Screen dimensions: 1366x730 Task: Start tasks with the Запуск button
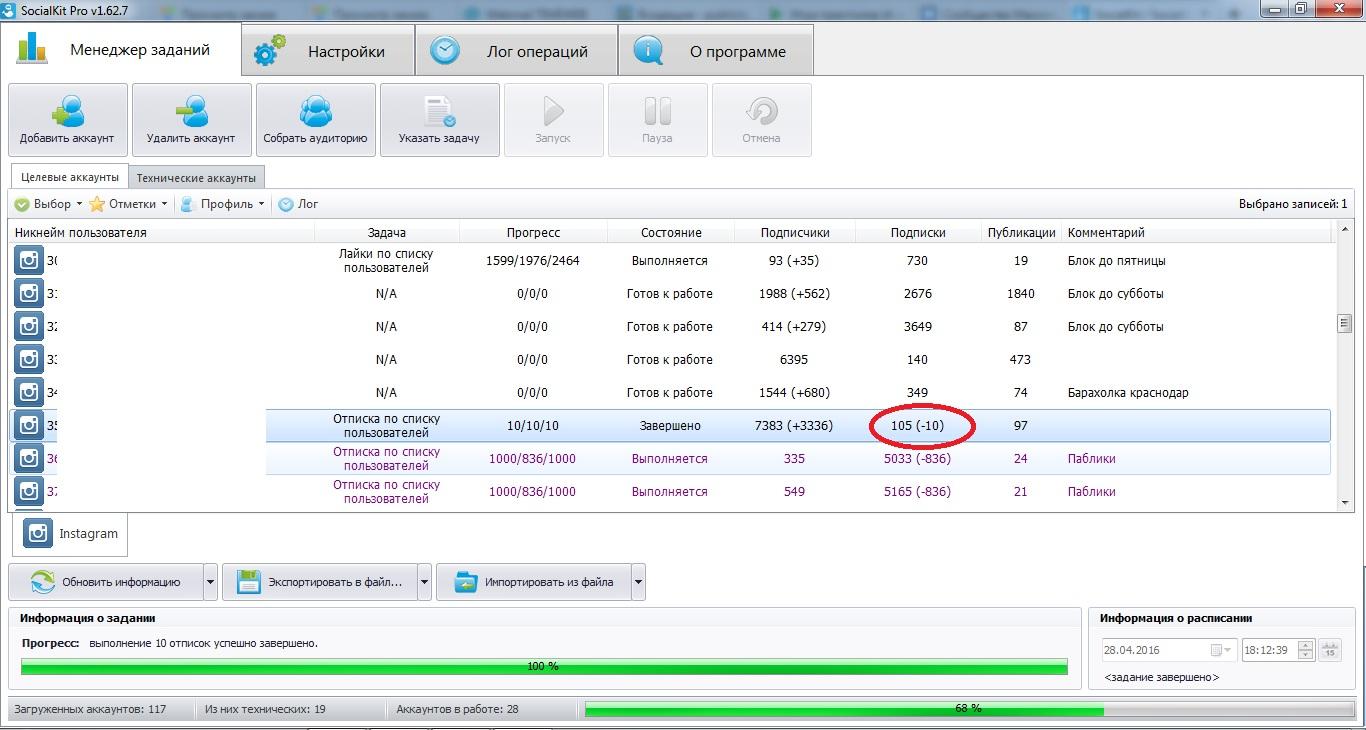(x=554, y=120)
